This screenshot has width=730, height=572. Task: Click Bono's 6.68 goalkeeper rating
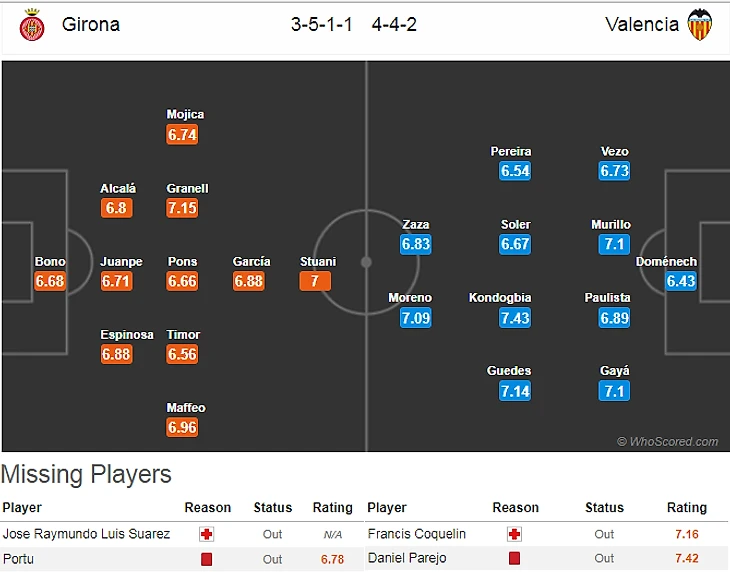tap(49, 281)
